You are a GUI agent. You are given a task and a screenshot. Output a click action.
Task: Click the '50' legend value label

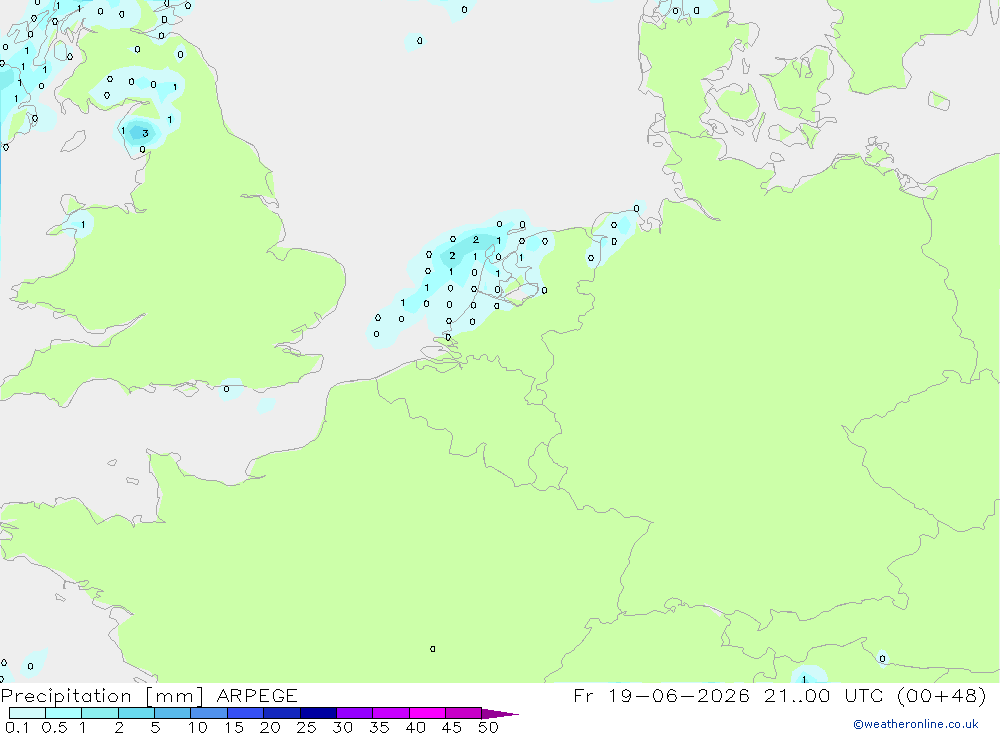click(x=488, y=727)
